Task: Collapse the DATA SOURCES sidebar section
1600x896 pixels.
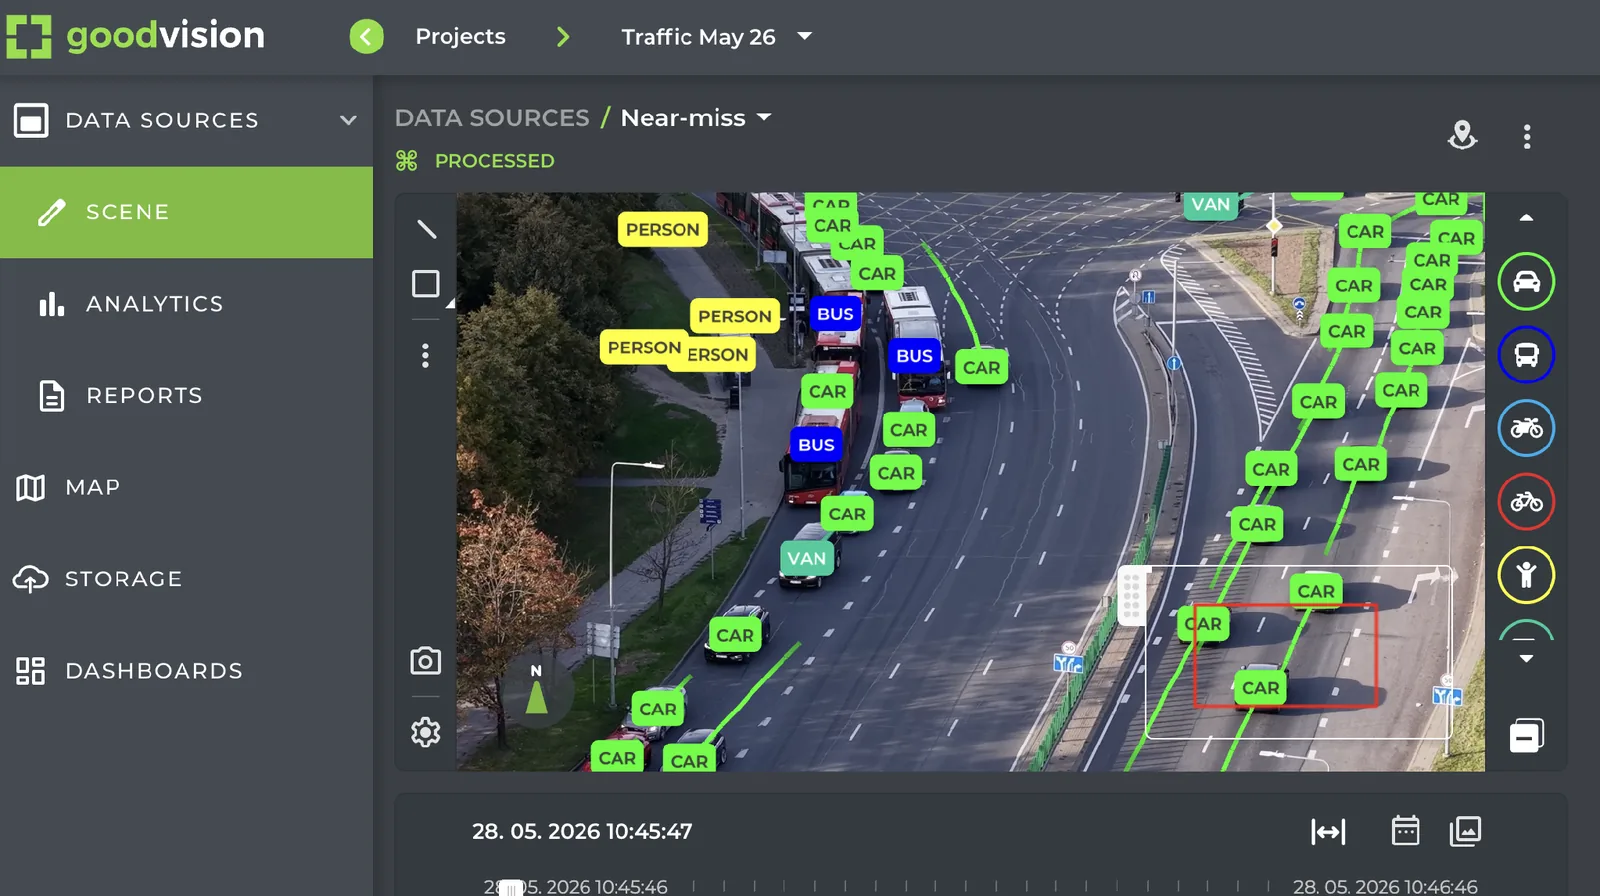Action: (x=348, y=120)
